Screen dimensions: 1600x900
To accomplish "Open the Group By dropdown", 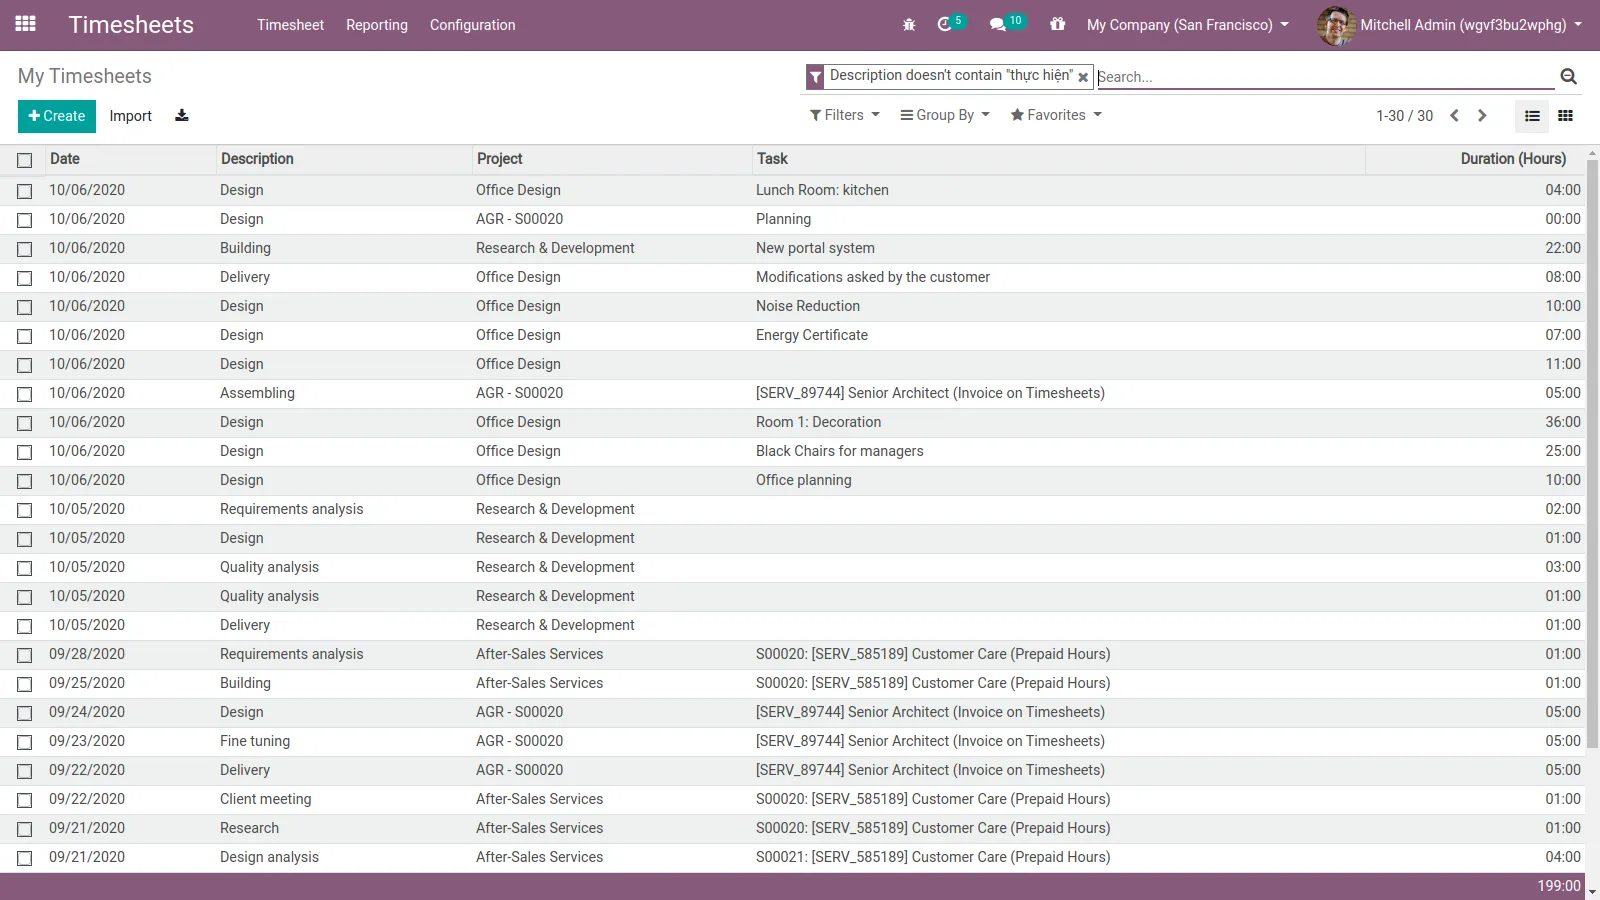I will [945, 115].
